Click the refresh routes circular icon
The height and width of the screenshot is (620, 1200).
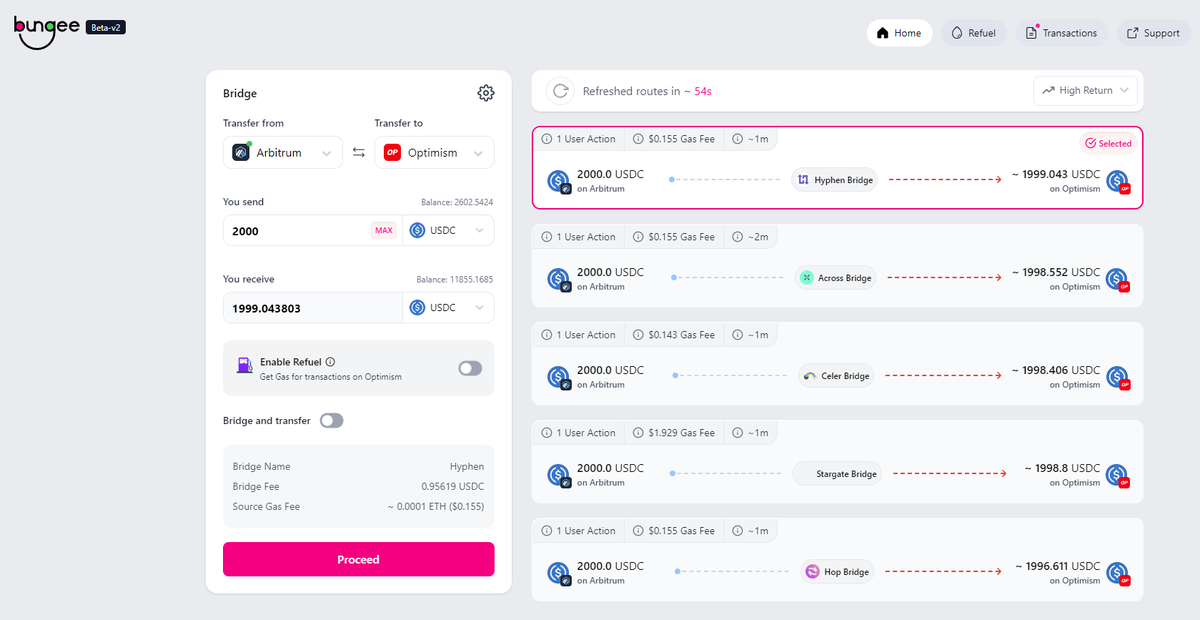pos(560,91)
